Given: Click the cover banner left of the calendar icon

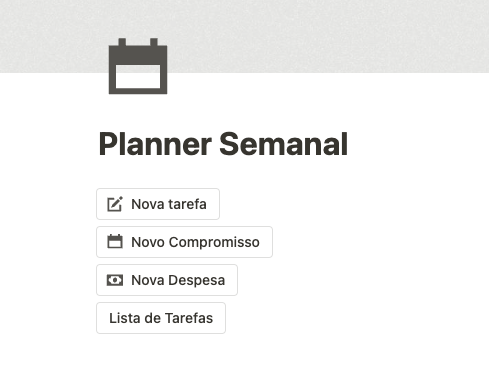Looking at the screenshot, I should pyautogui.click(x=53, y=36).
